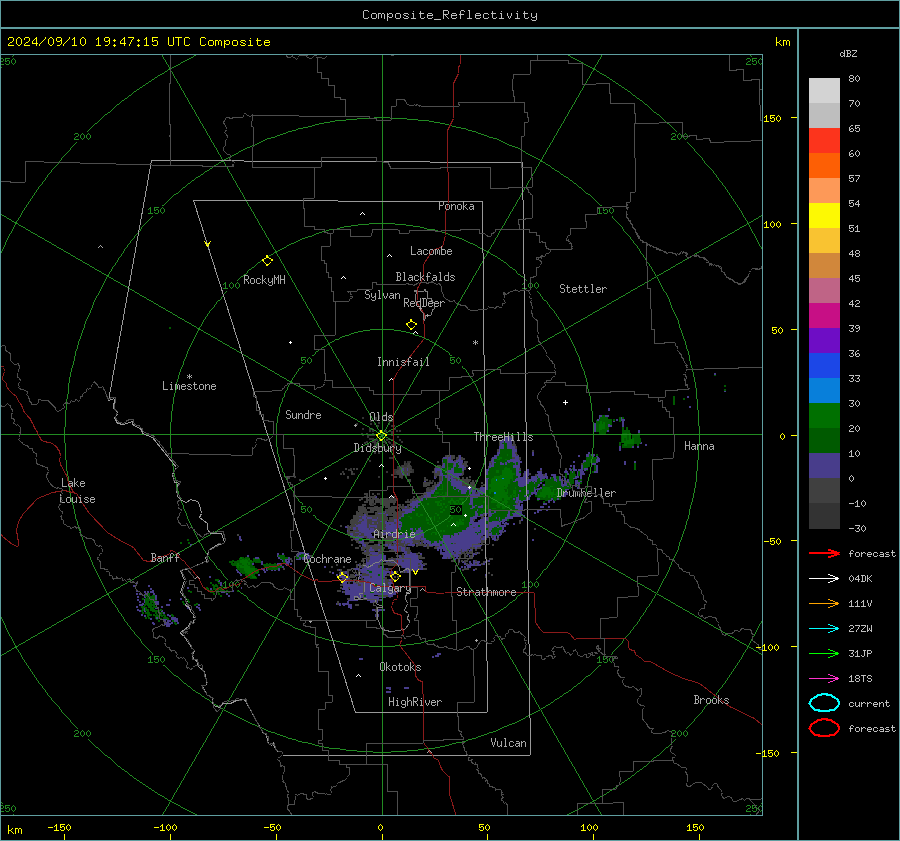Viewport: 900px width, 841px height.
Task: Click the Brooks label
Action: (711, 700)
